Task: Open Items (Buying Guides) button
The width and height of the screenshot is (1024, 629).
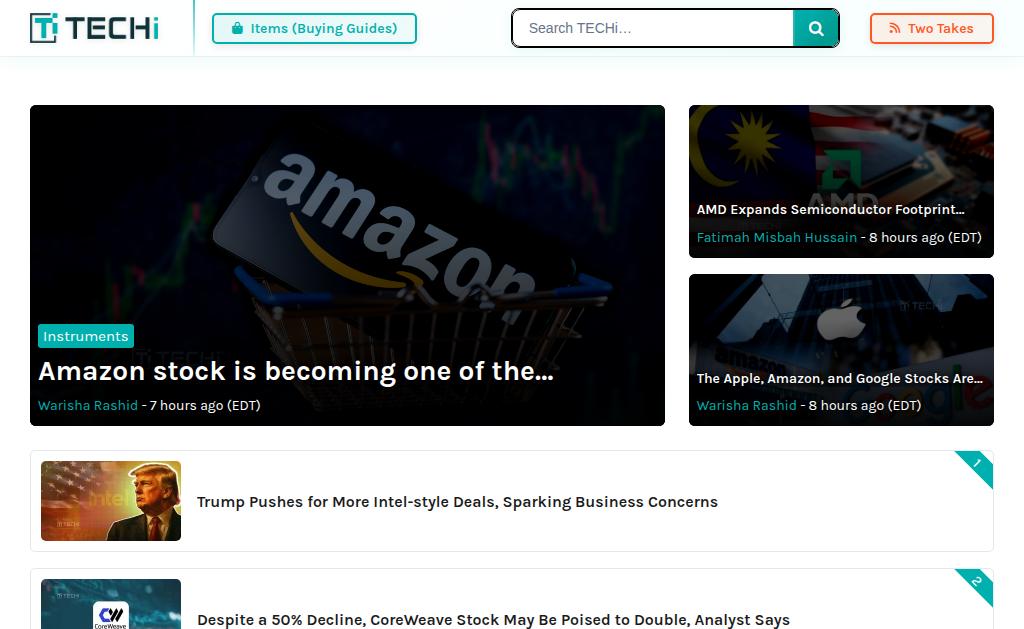Action: pyautogui.click(x=314, y=28)
